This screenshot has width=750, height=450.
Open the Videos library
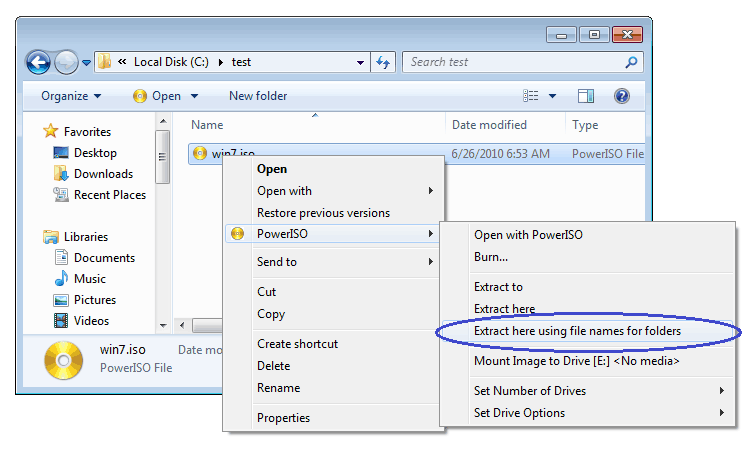click(91, 321)
